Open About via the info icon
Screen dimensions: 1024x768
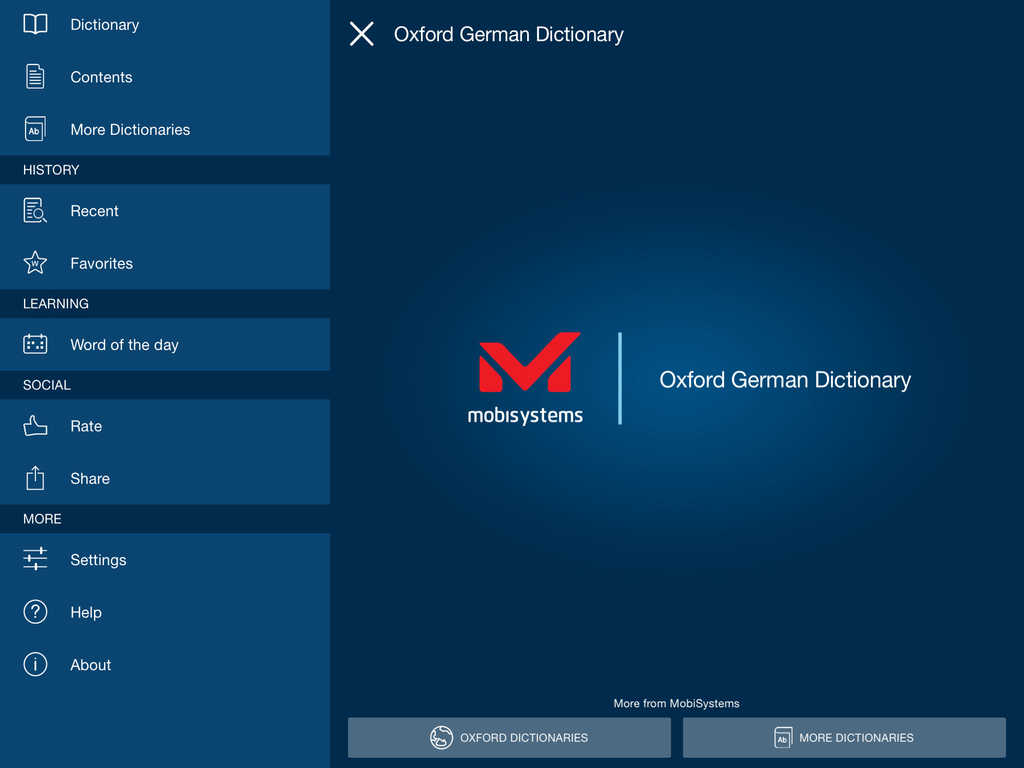coord(35,664)
